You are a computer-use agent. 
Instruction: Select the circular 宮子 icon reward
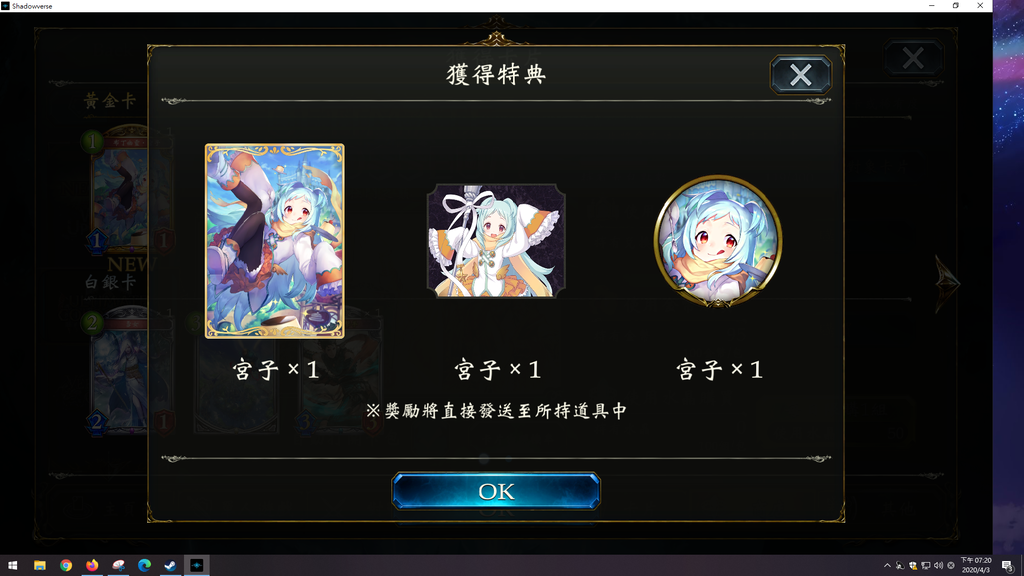[718, 240]
